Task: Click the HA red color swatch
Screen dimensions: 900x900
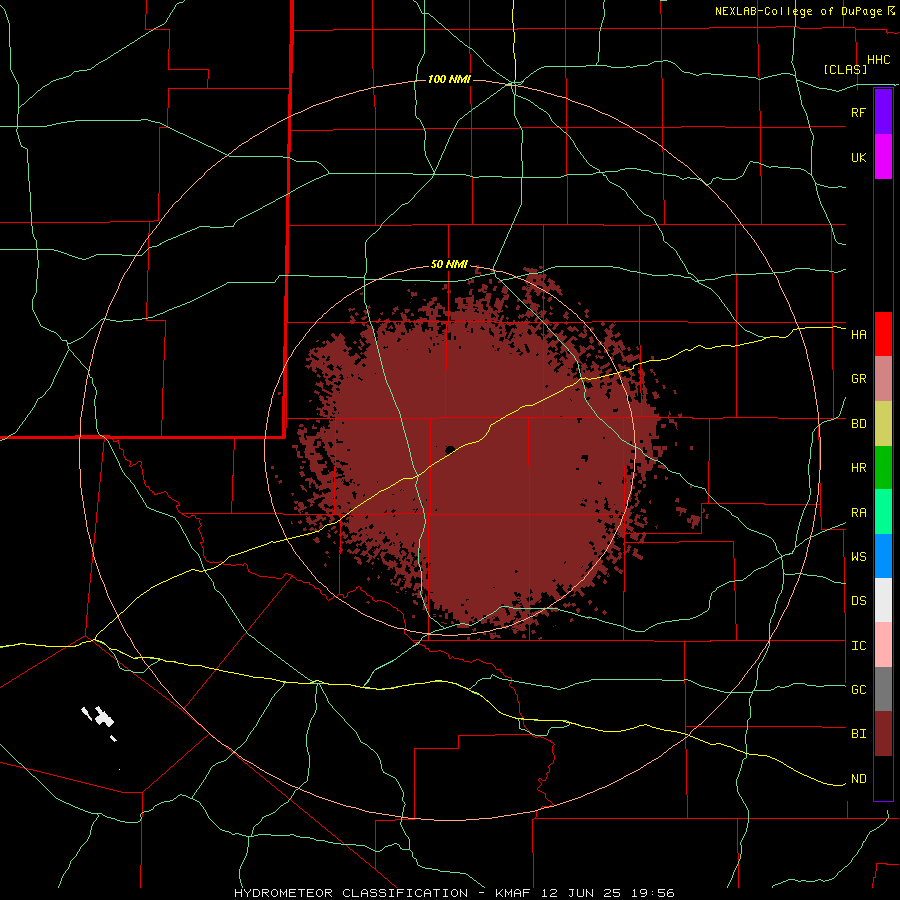Action: pos(883,334)
